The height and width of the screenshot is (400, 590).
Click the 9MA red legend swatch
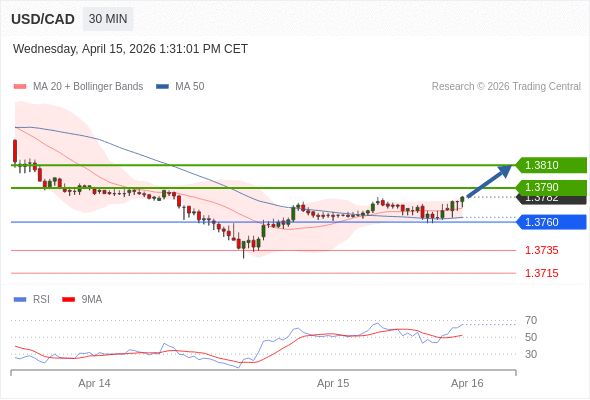(68, 300)
